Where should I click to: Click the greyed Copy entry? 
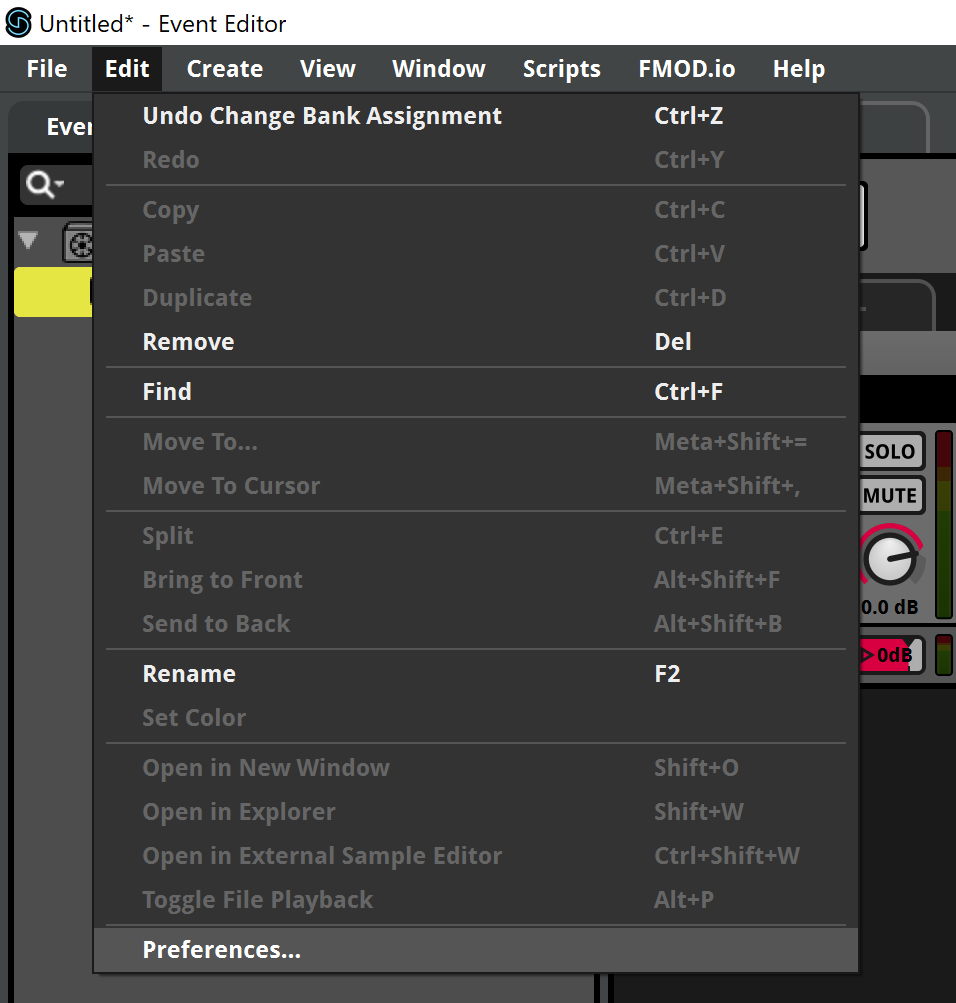point(475,210)
